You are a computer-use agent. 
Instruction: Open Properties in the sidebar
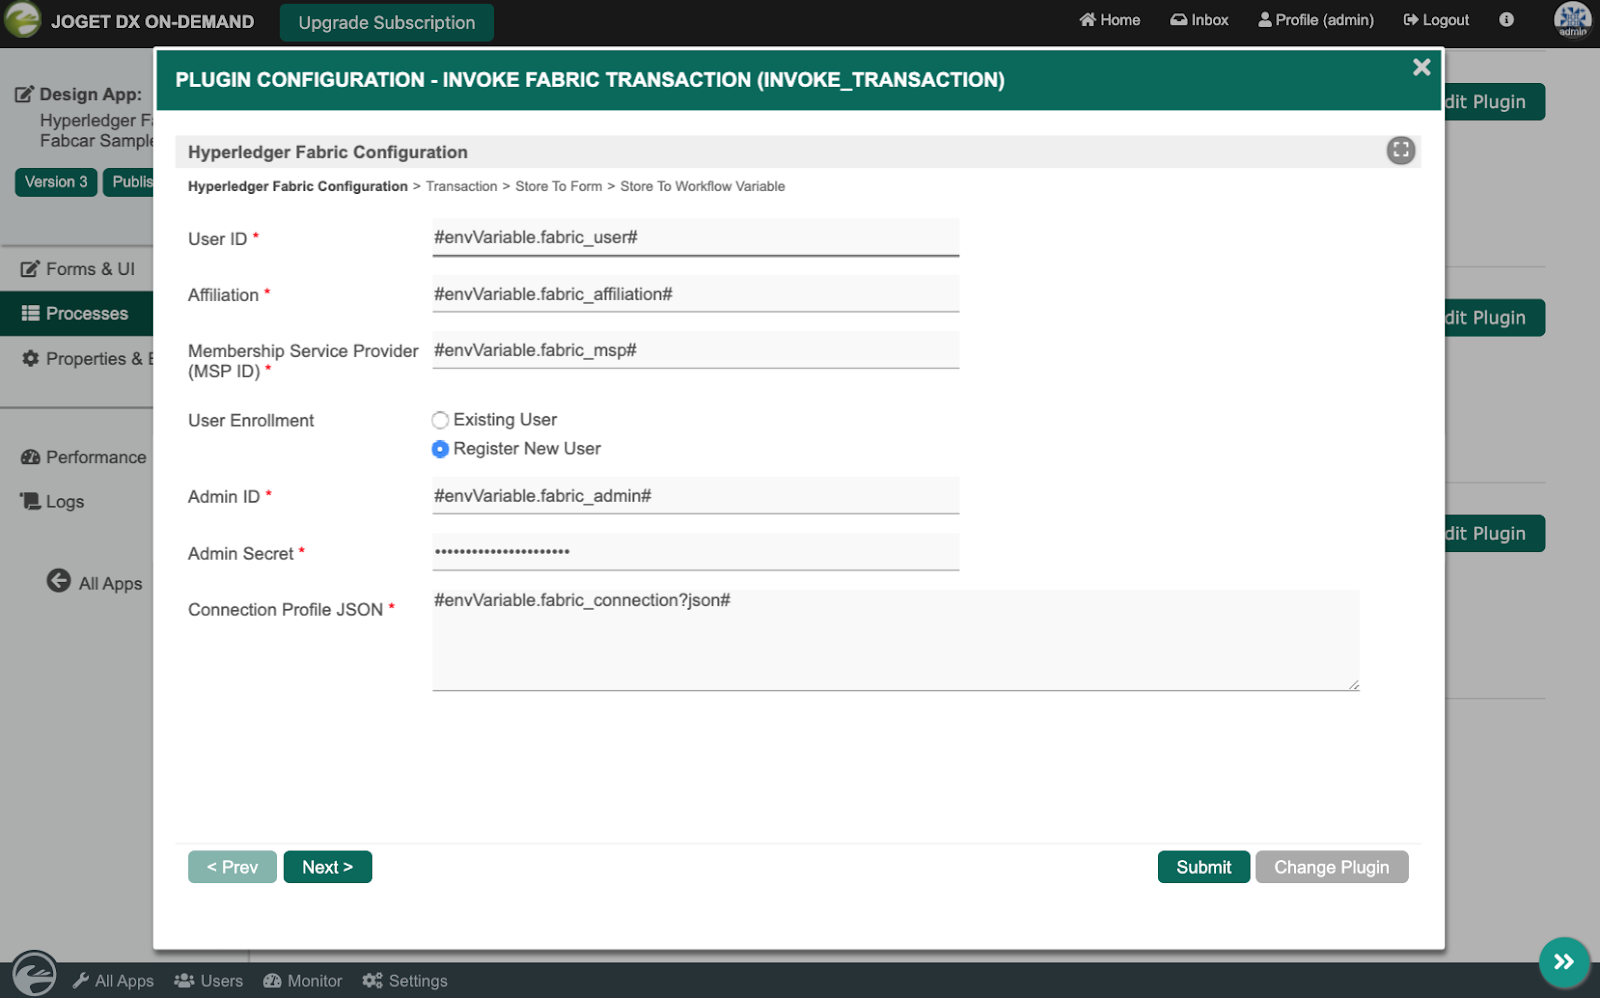(x=88, y=359)
